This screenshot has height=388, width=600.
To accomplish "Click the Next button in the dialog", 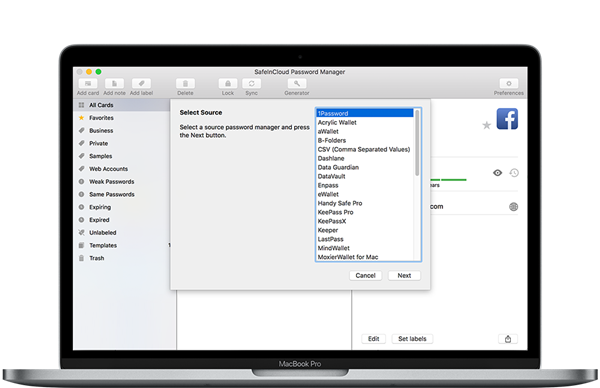I will coord(404,276).
